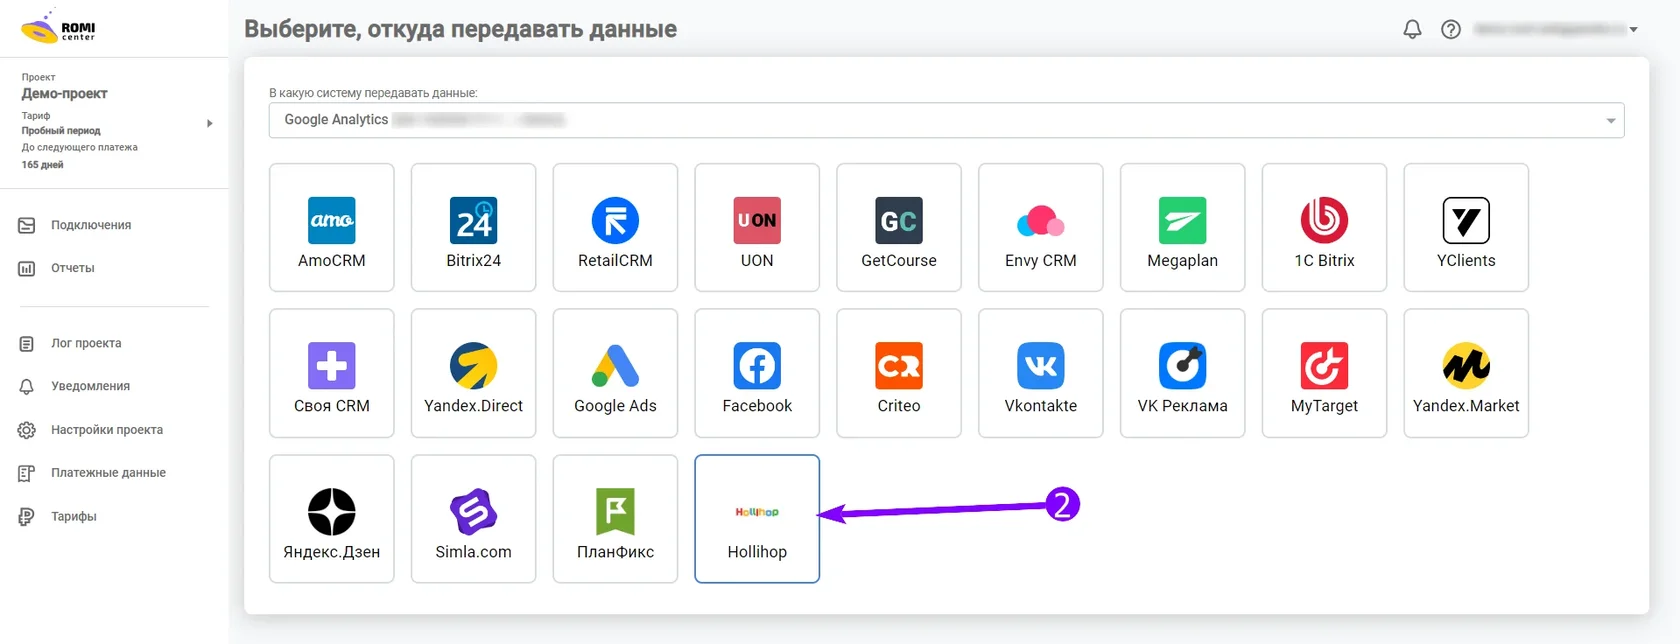Open the notifications bell icon
This screenshot has height=644, width=1680.
[1412, 29]
